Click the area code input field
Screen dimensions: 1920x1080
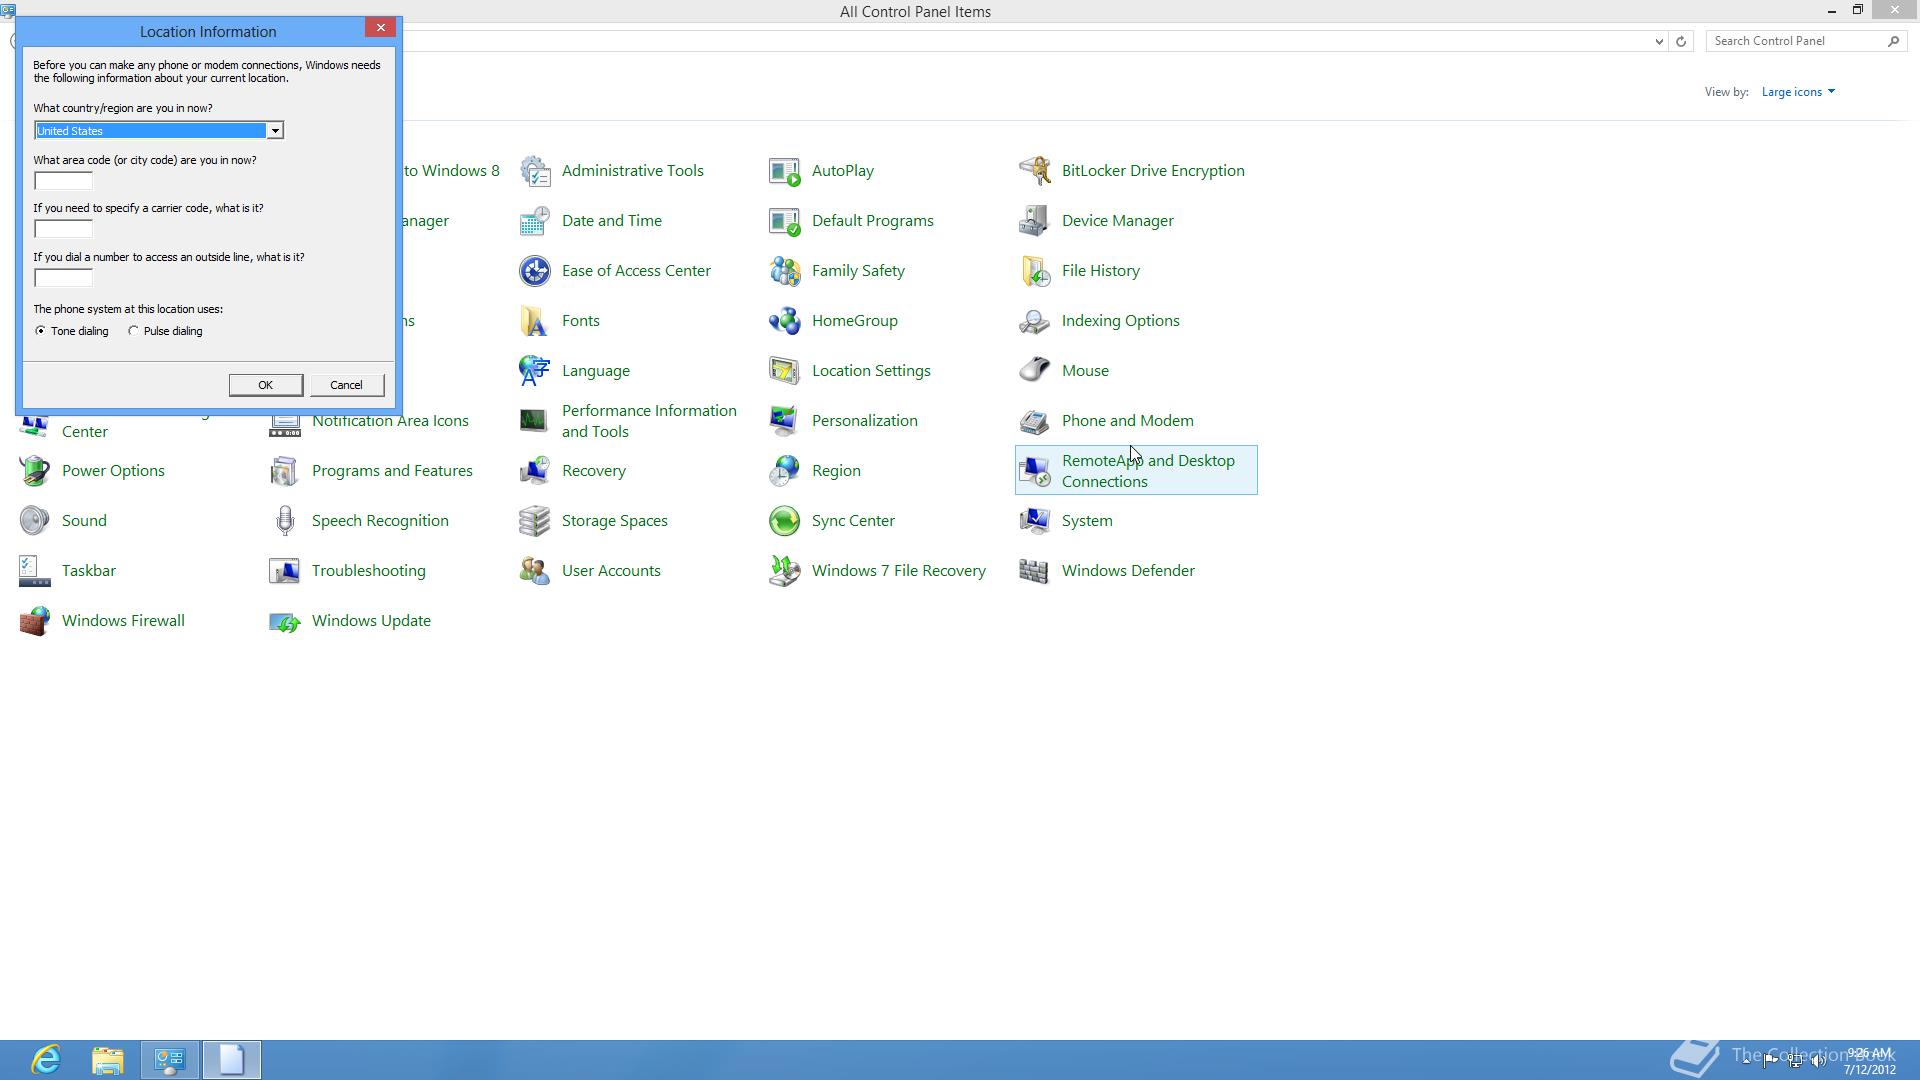coord(63,181)
